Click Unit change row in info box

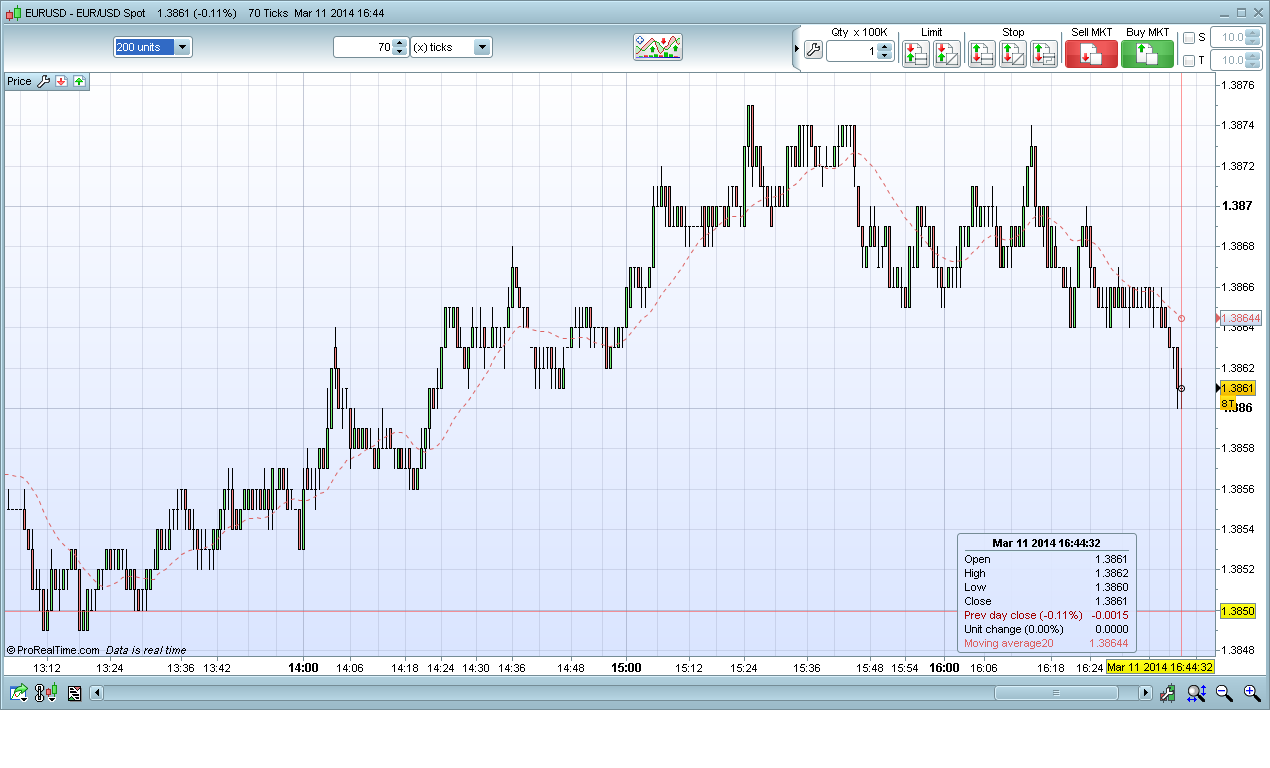coord(1046,629)
